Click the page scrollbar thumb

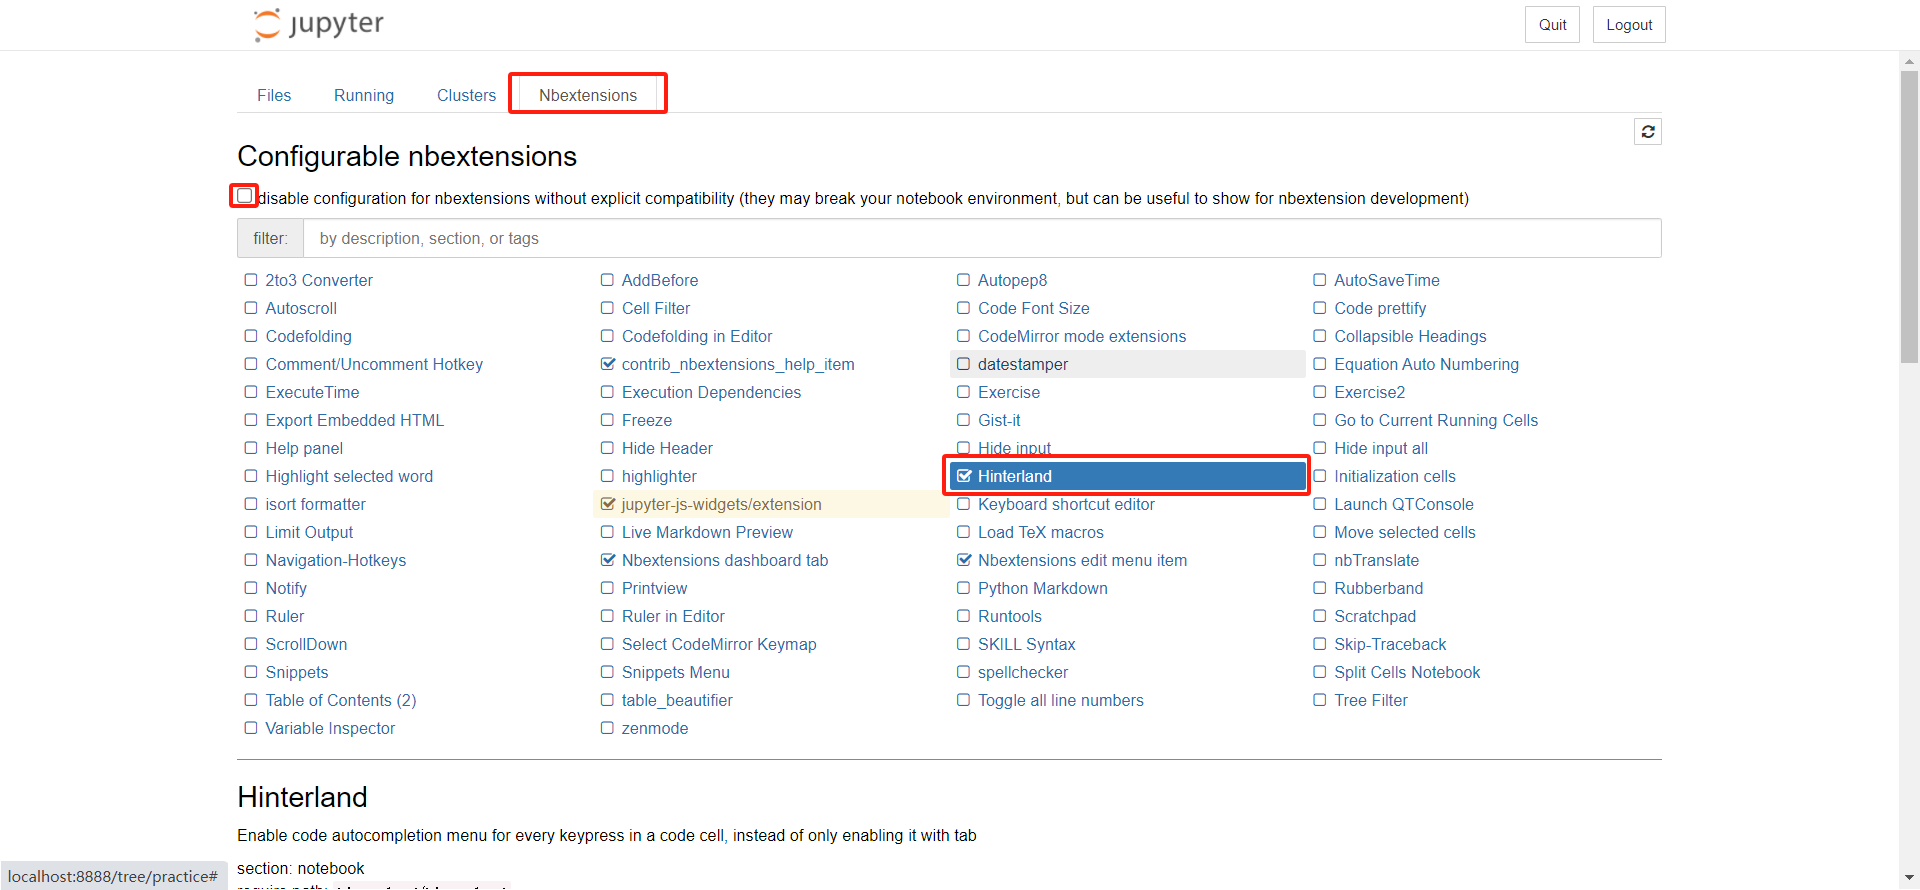(x=1909, y=216)
